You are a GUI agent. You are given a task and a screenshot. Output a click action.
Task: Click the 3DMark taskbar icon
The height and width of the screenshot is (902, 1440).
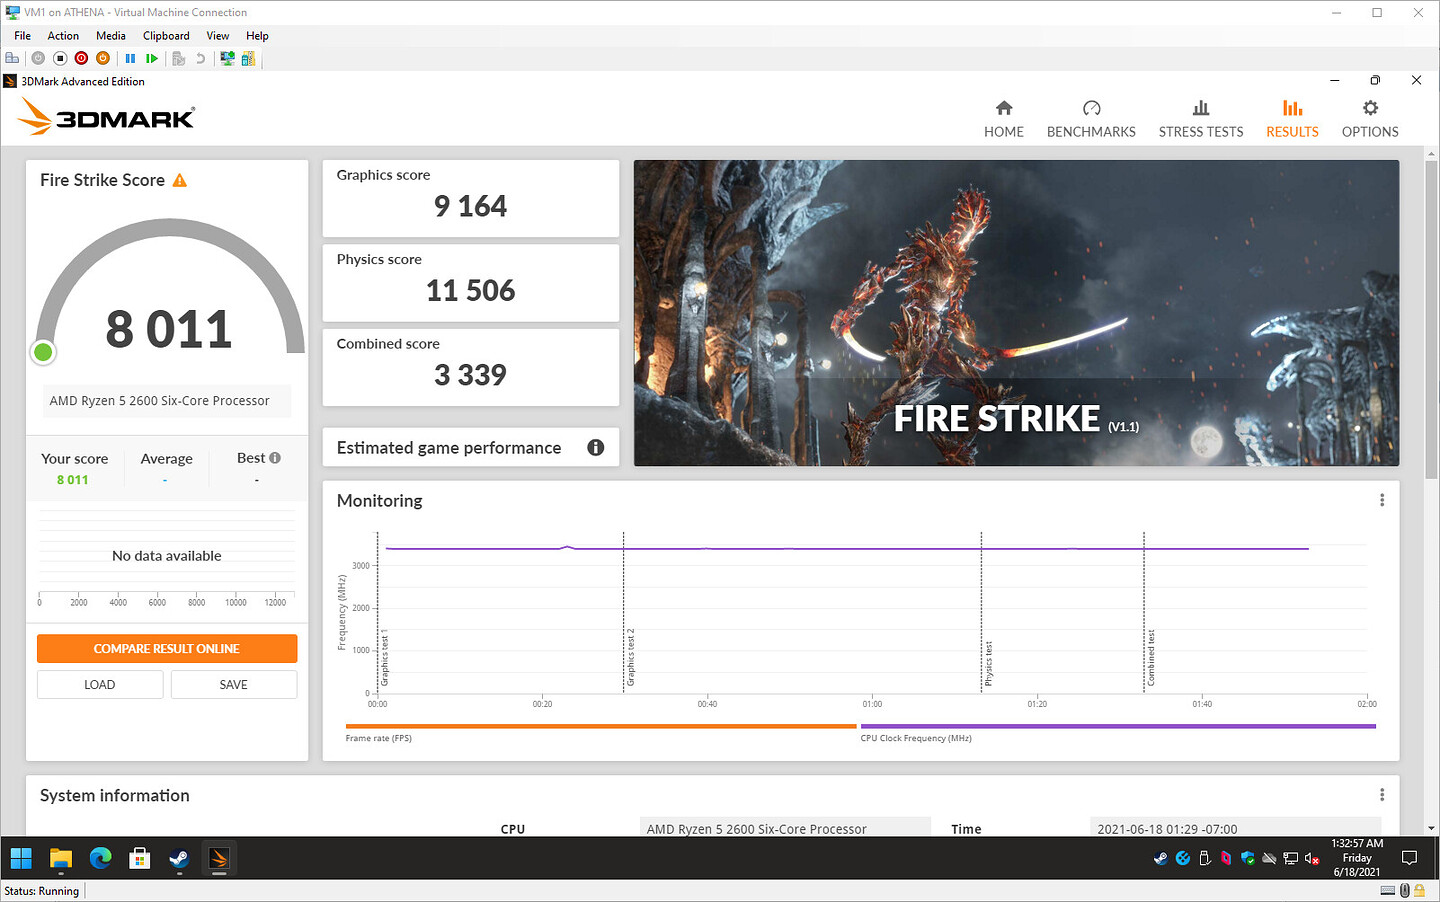click(219, 858)
